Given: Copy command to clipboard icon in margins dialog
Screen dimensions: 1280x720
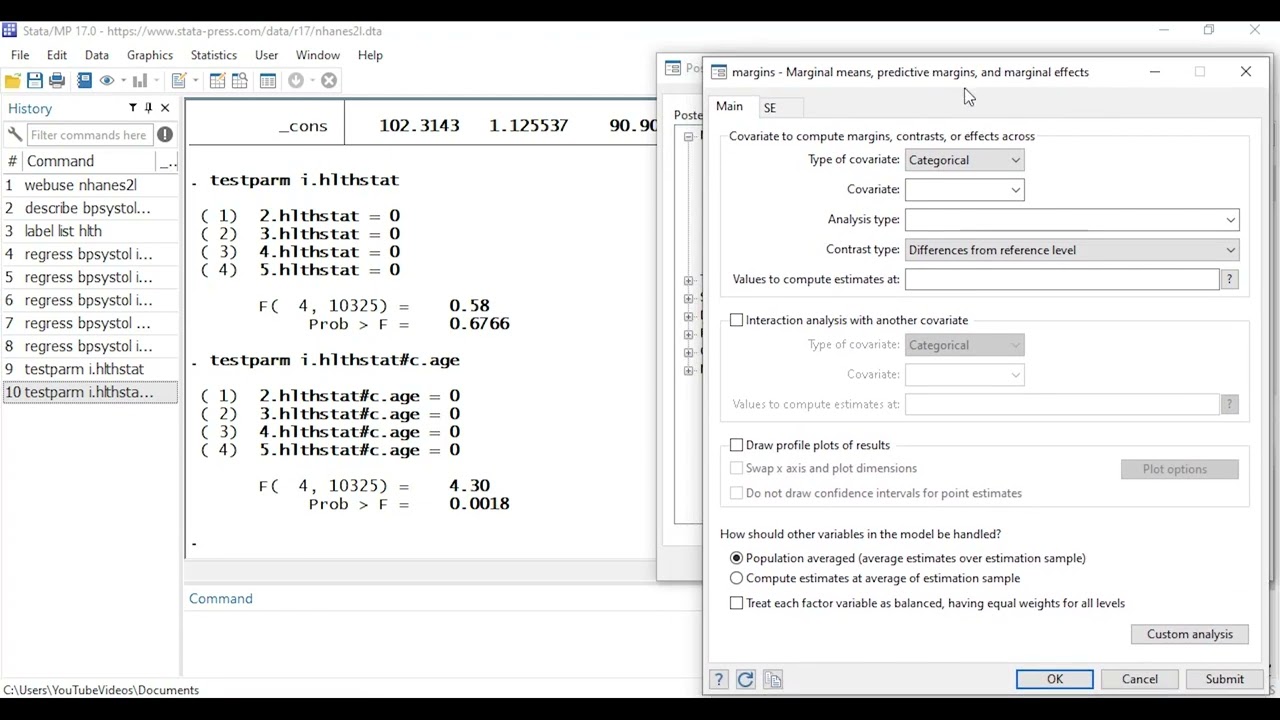Looking at the screenshot, I should point(772,680).
